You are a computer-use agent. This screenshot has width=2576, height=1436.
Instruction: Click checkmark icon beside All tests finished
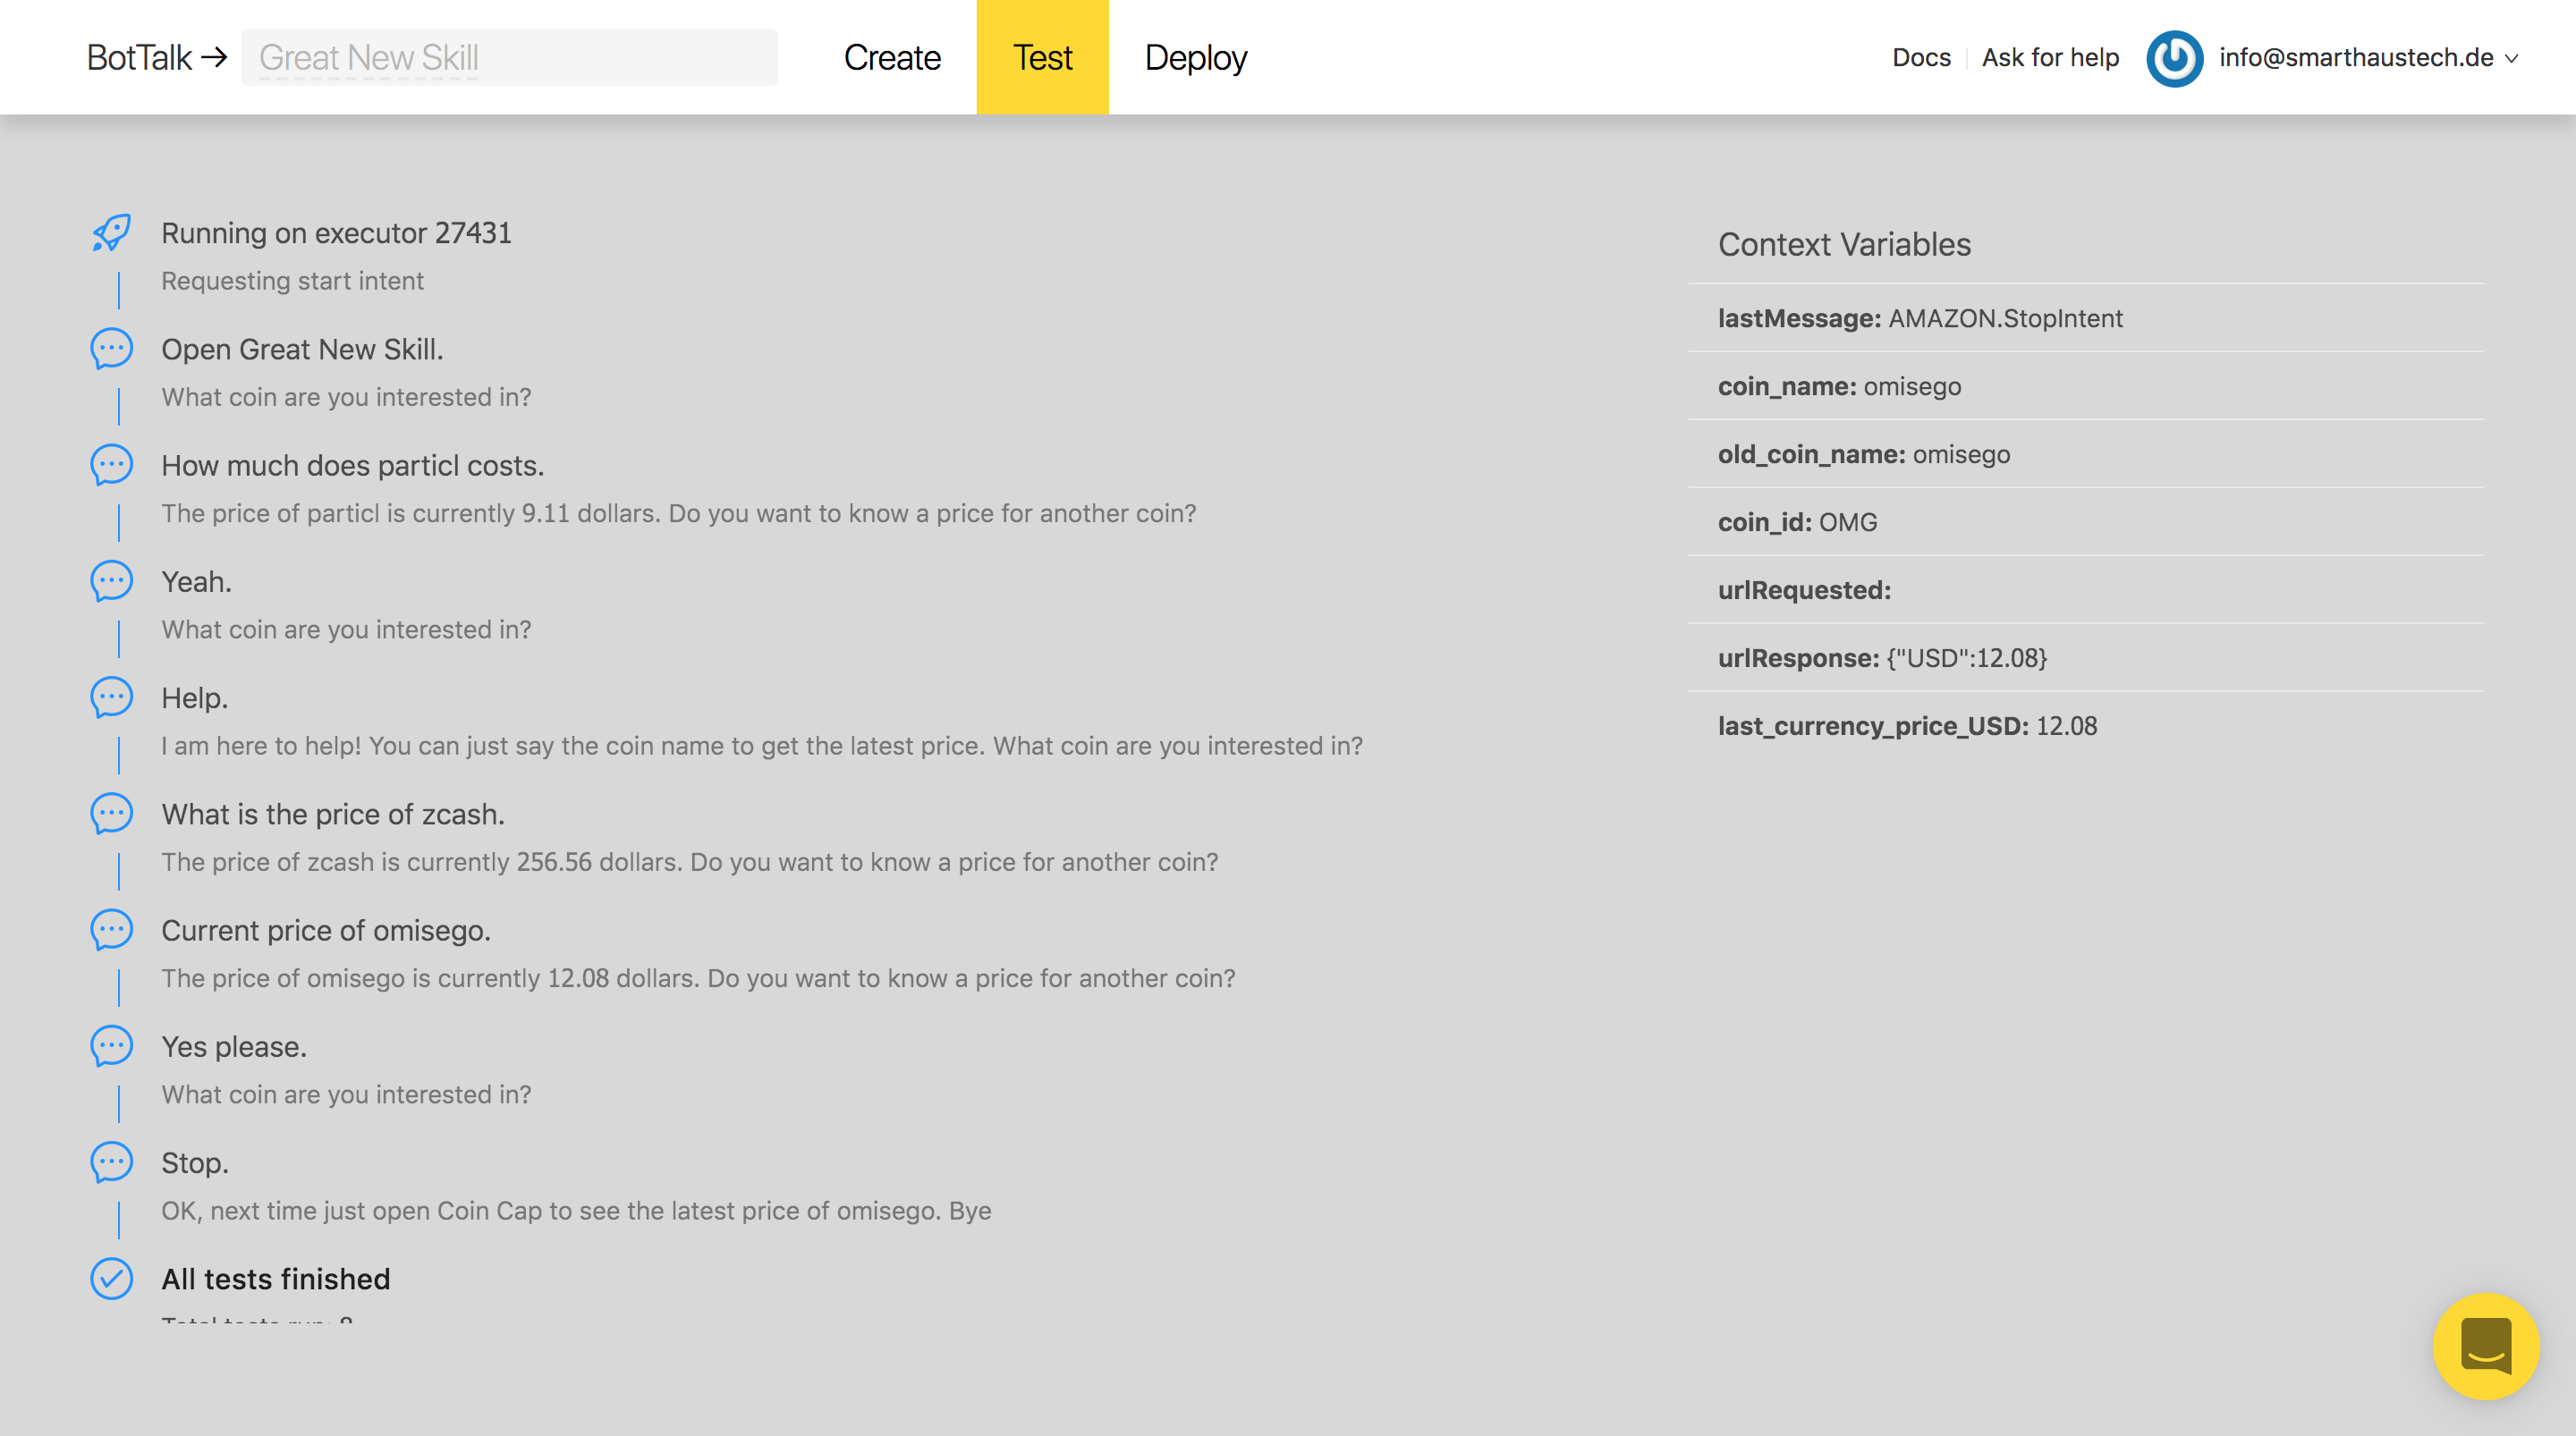click(x=111, y=1278)
